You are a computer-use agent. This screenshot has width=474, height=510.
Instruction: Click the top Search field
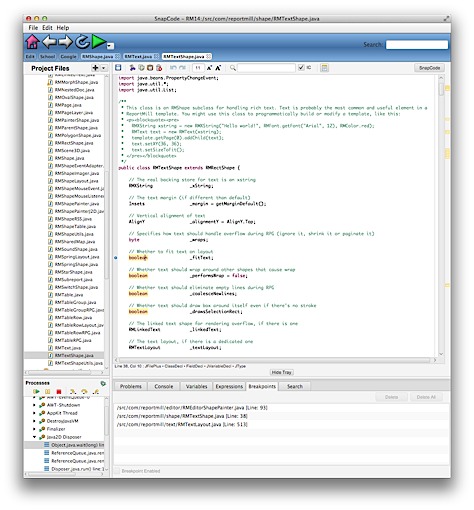pyautogui.click(x=417, y=45)
